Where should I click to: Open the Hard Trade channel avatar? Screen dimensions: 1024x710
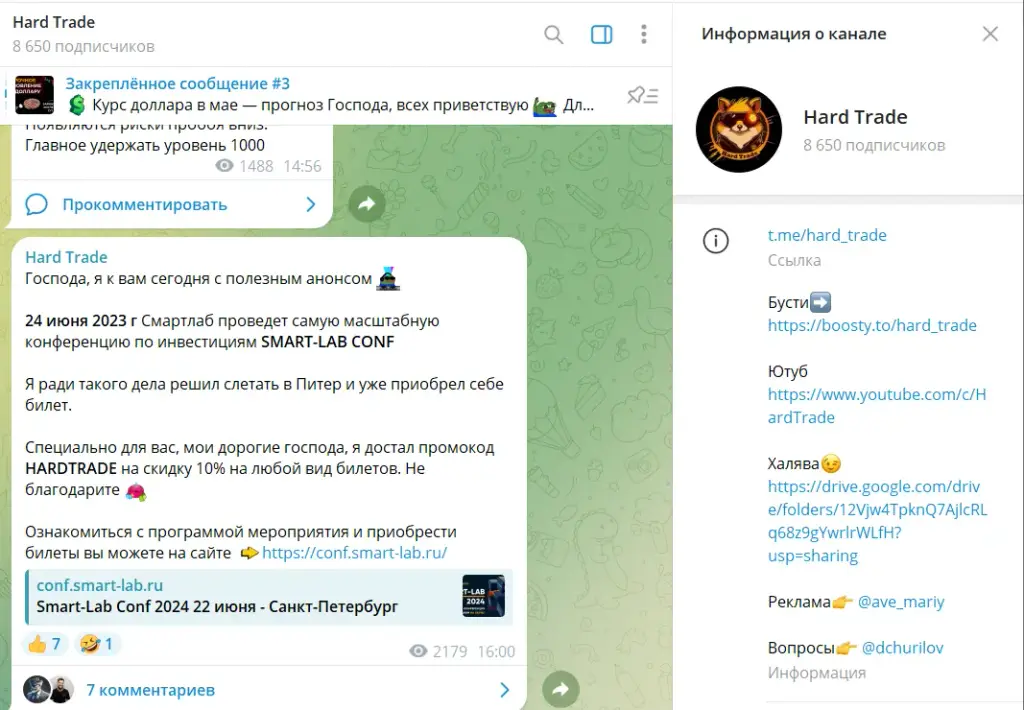click(x=739, y=129)
